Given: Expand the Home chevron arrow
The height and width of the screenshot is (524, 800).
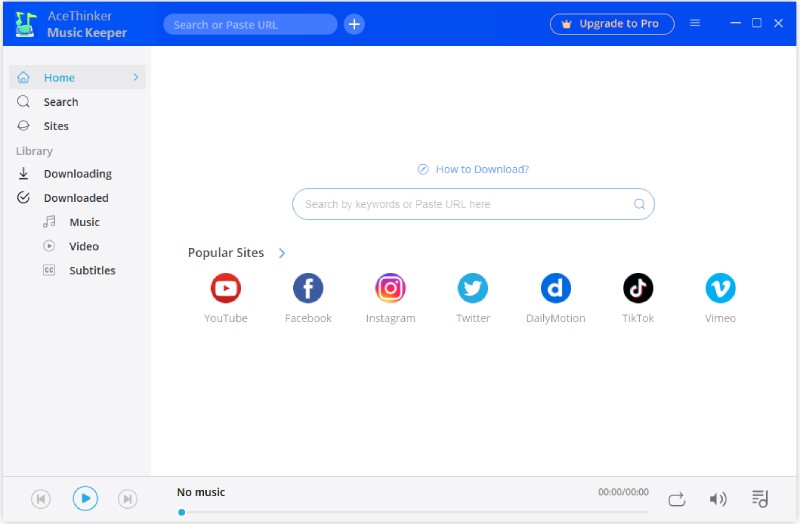Looking at the screenshot, I should pos(136,77).
